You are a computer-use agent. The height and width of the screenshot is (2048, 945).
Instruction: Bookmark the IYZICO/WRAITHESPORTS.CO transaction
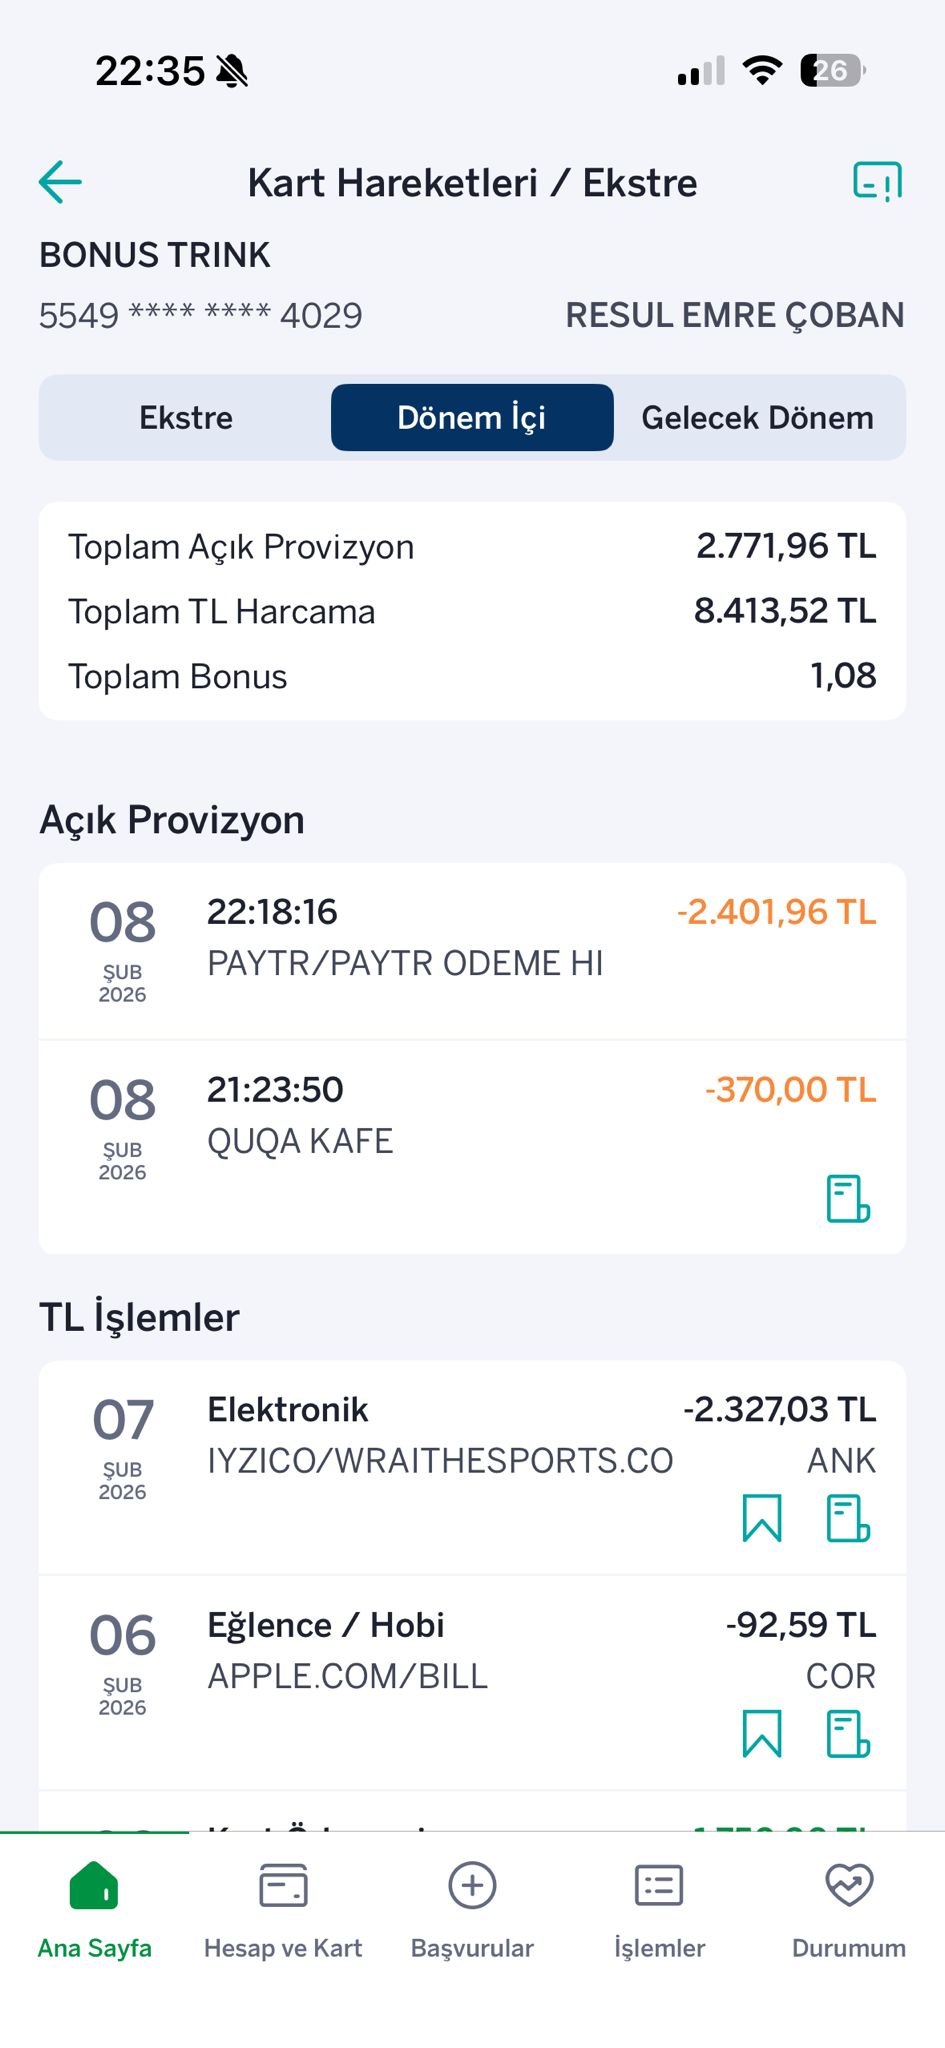(762, 1518)
